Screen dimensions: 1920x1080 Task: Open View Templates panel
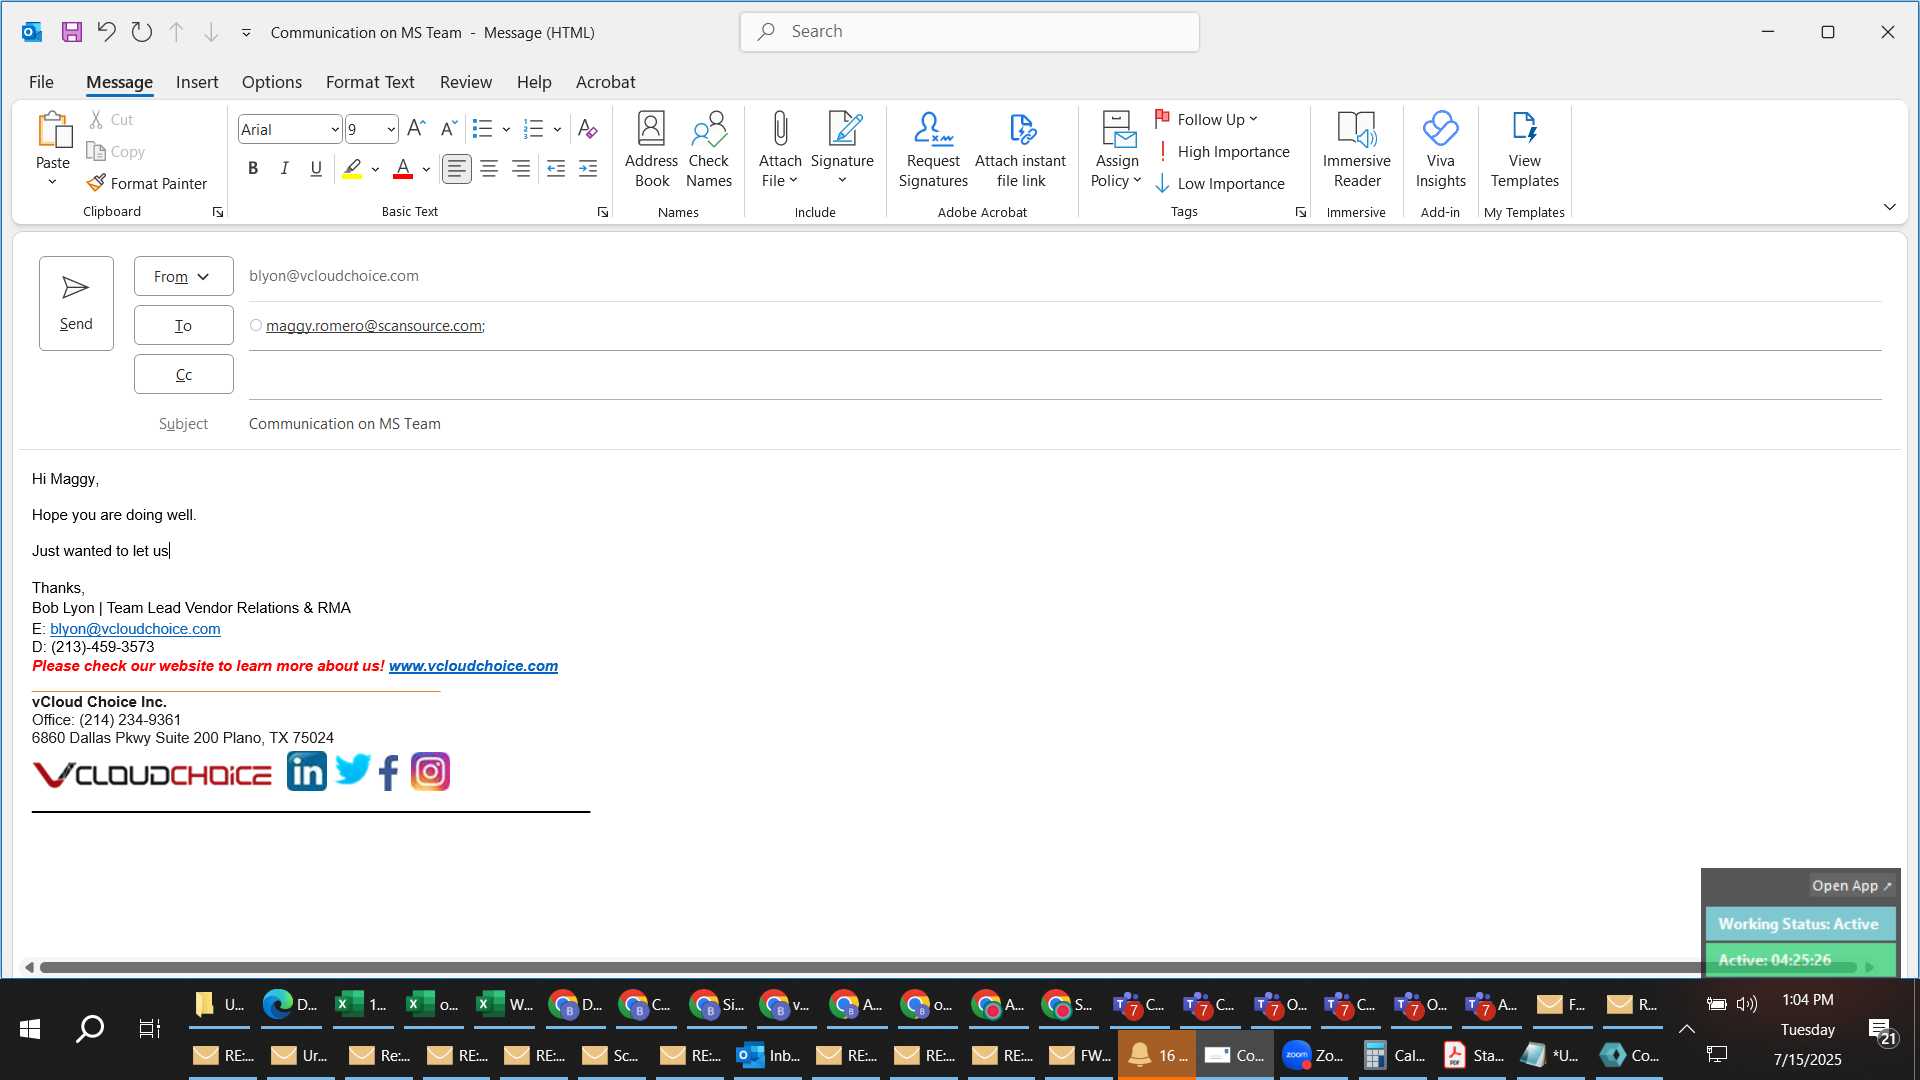(1524, 150)
